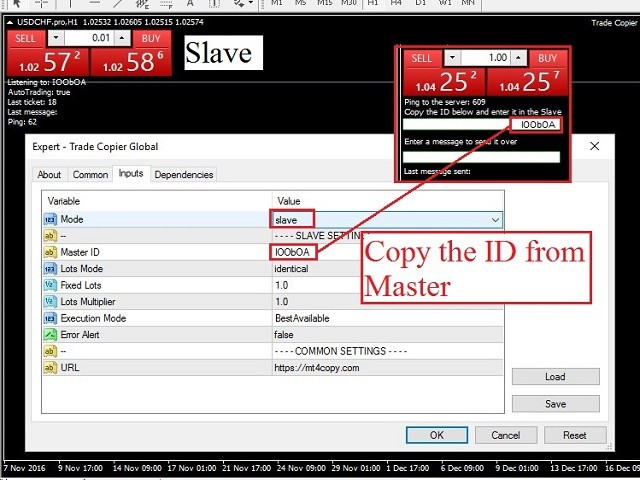Select the crosshair tool in toolbar
640x480 pixels.
[x=41, y=4]
